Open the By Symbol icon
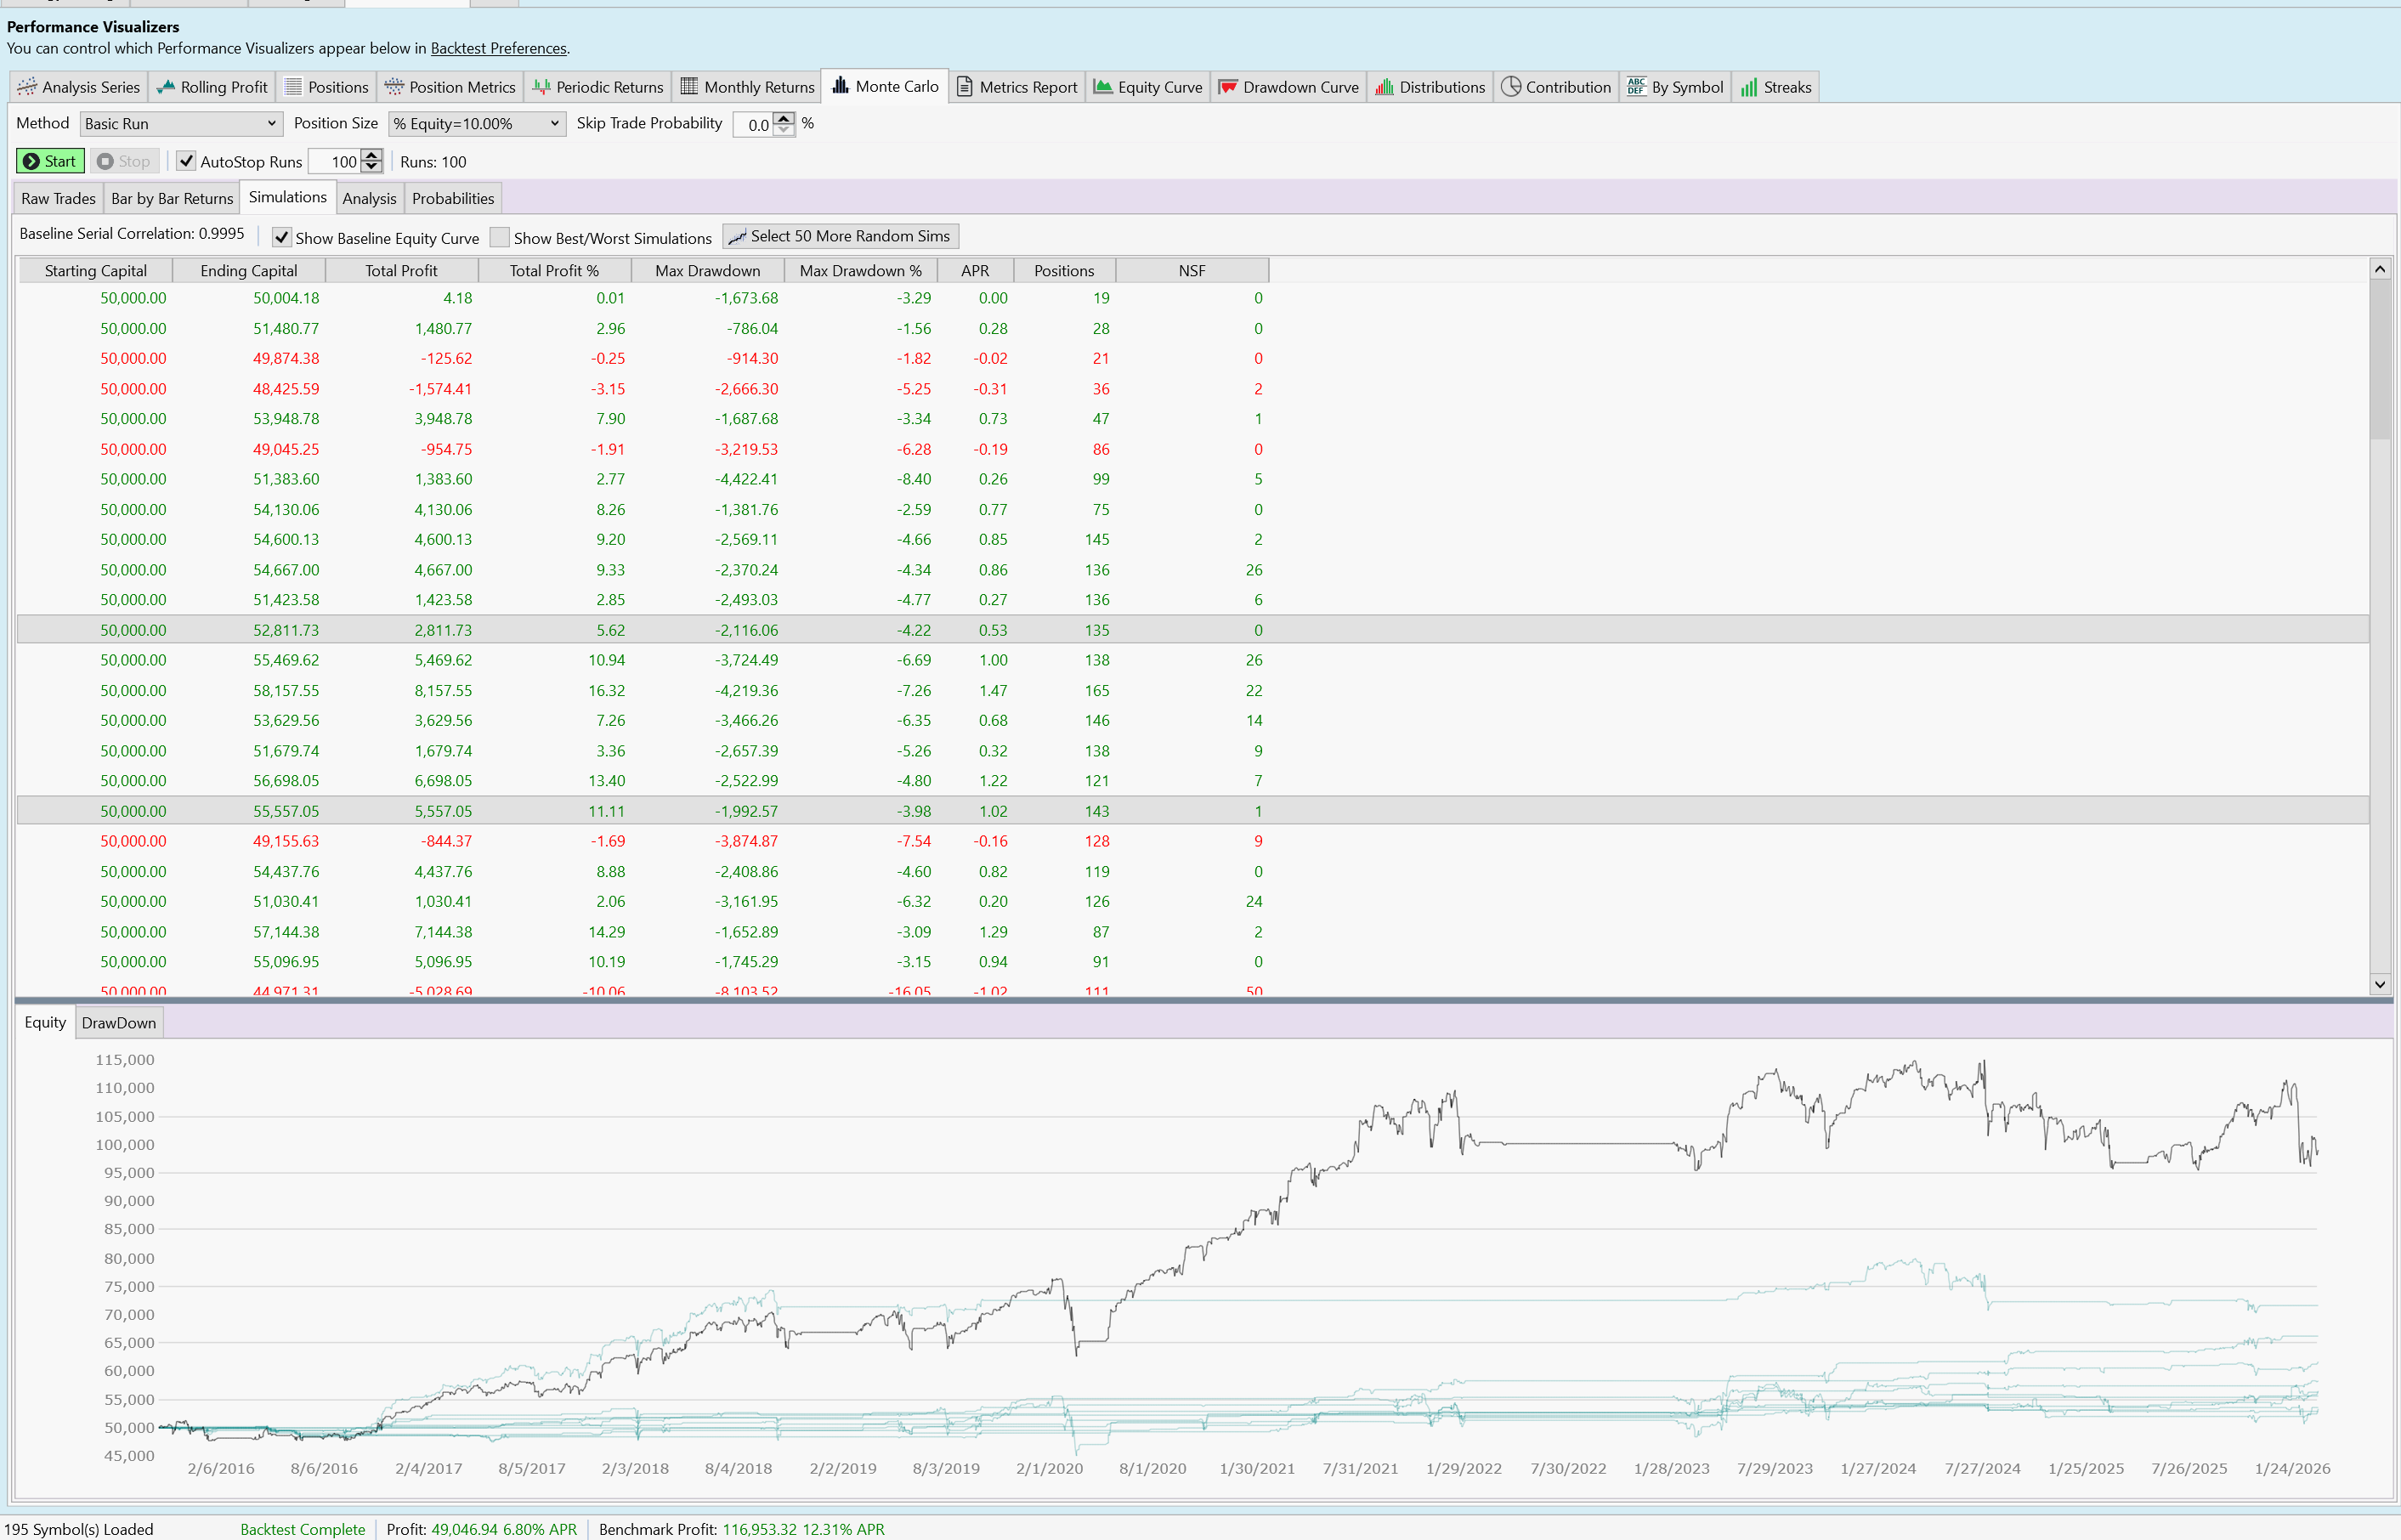This screenshot has width=2401, height=1540. (x=1636, y=87)
